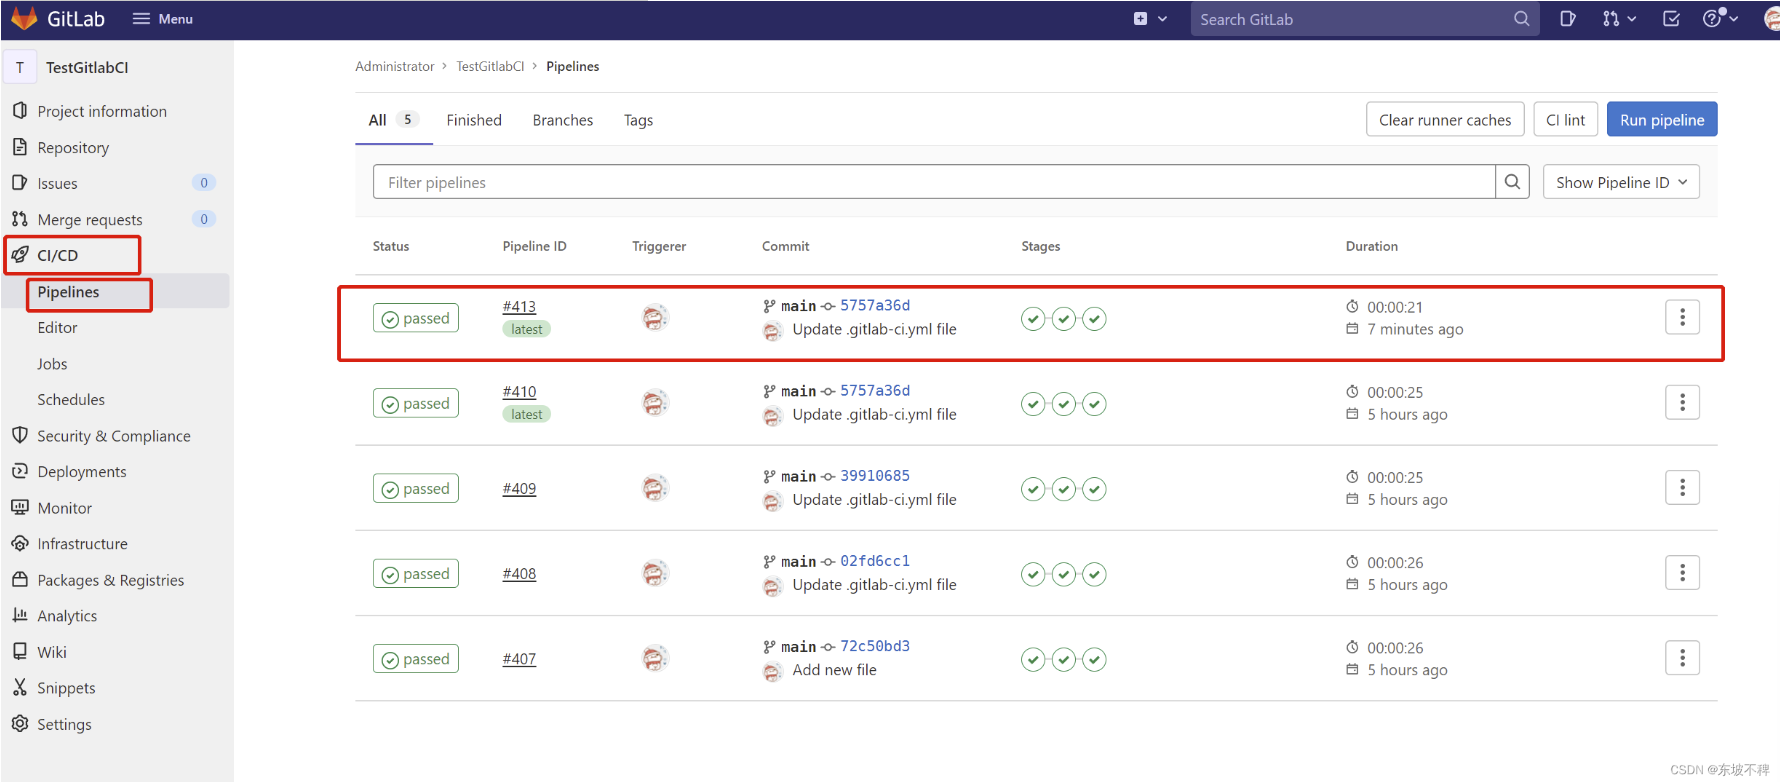
Task: Click the Filter pipelines input
Action: [x=934, y=182]
